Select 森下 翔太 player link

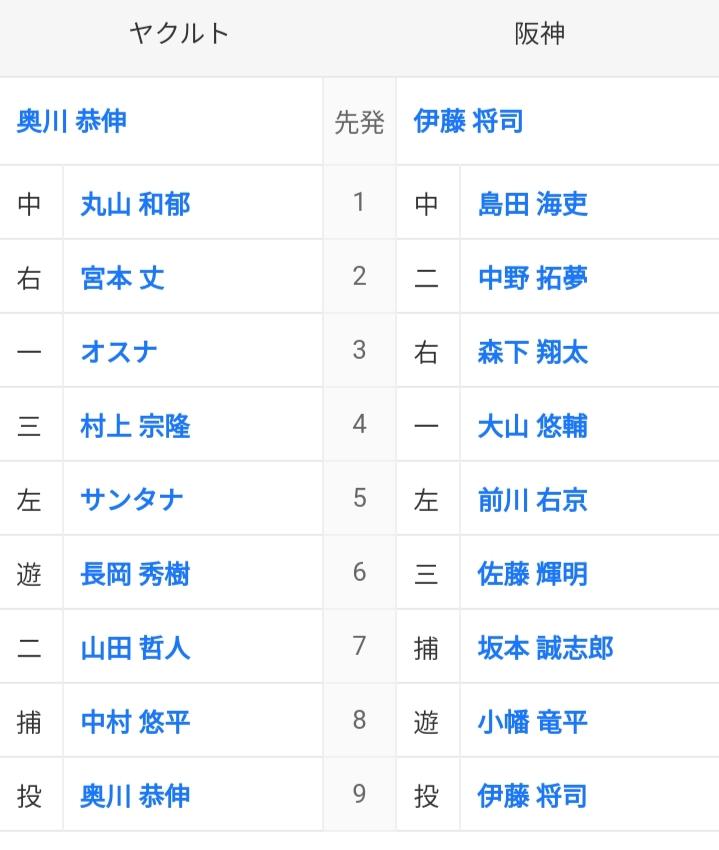pyautogui.click(x=532, y=352)
